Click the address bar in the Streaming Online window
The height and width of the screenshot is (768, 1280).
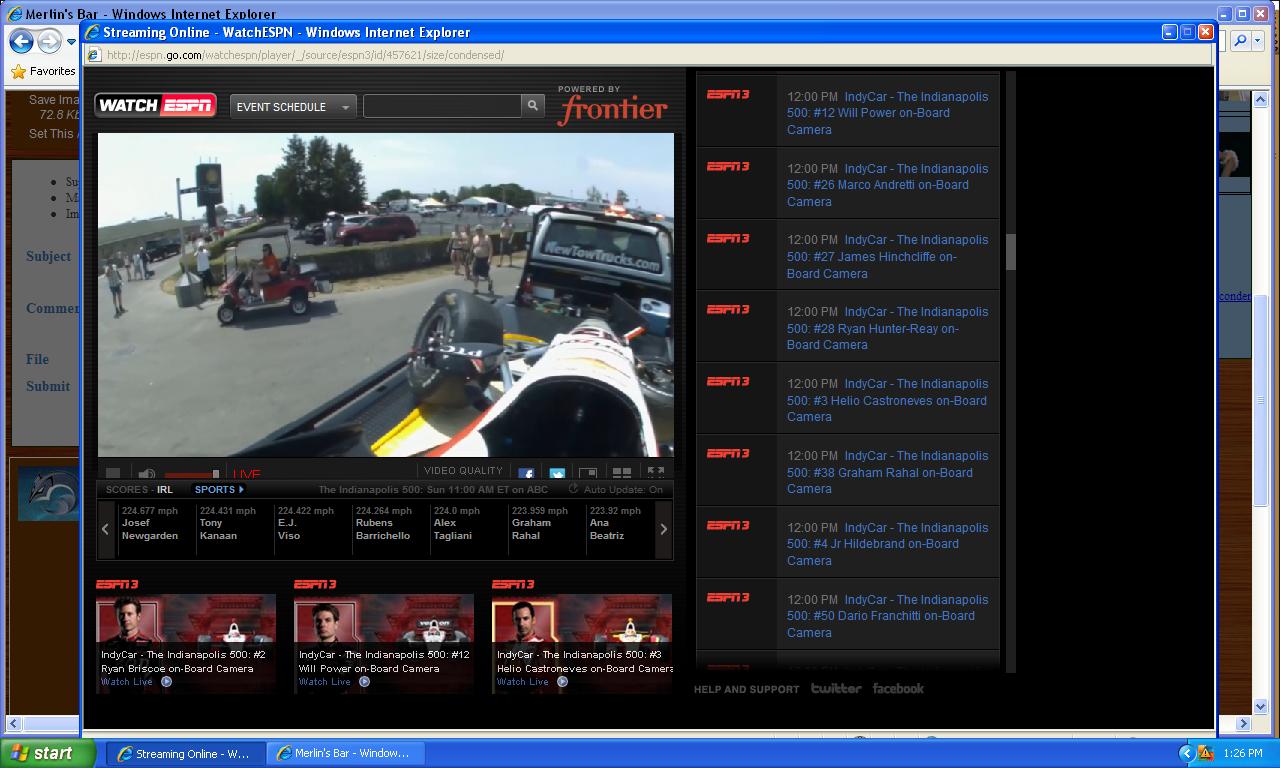point(648,55)
